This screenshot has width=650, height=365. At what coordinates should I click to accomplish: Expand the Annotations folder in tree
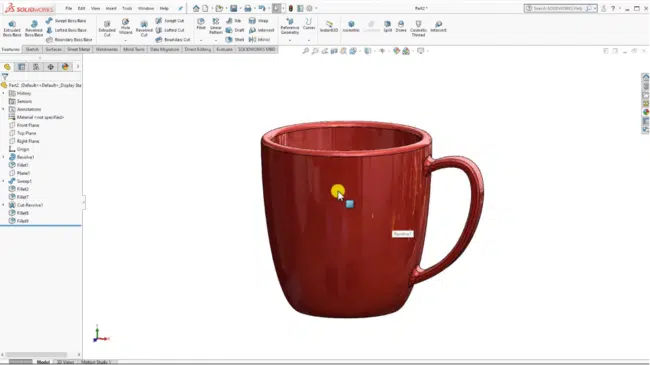tap(4, 109)
